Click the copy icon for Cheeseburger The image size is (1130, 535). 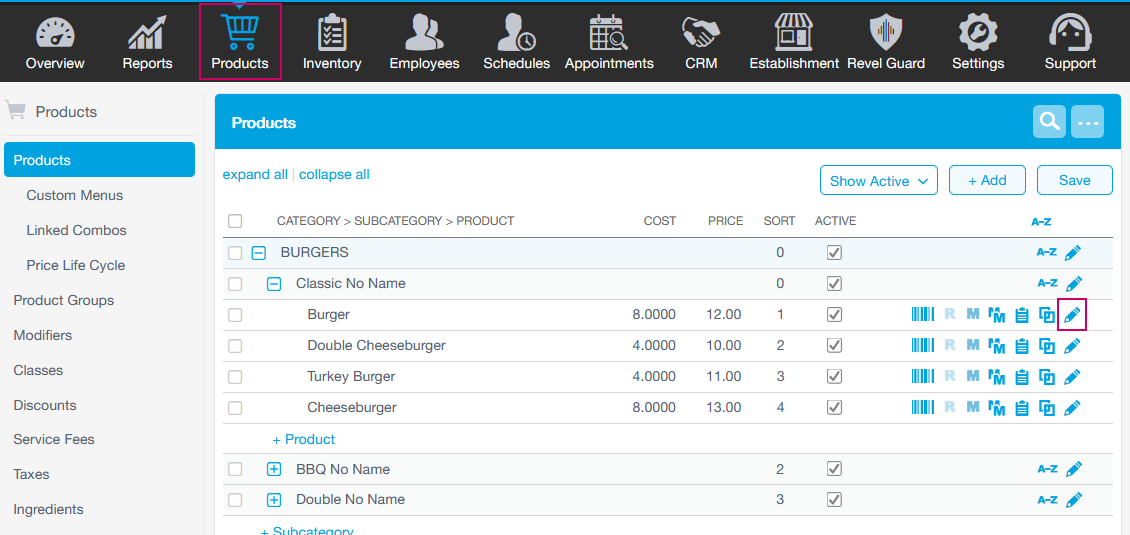point(1047,408)
